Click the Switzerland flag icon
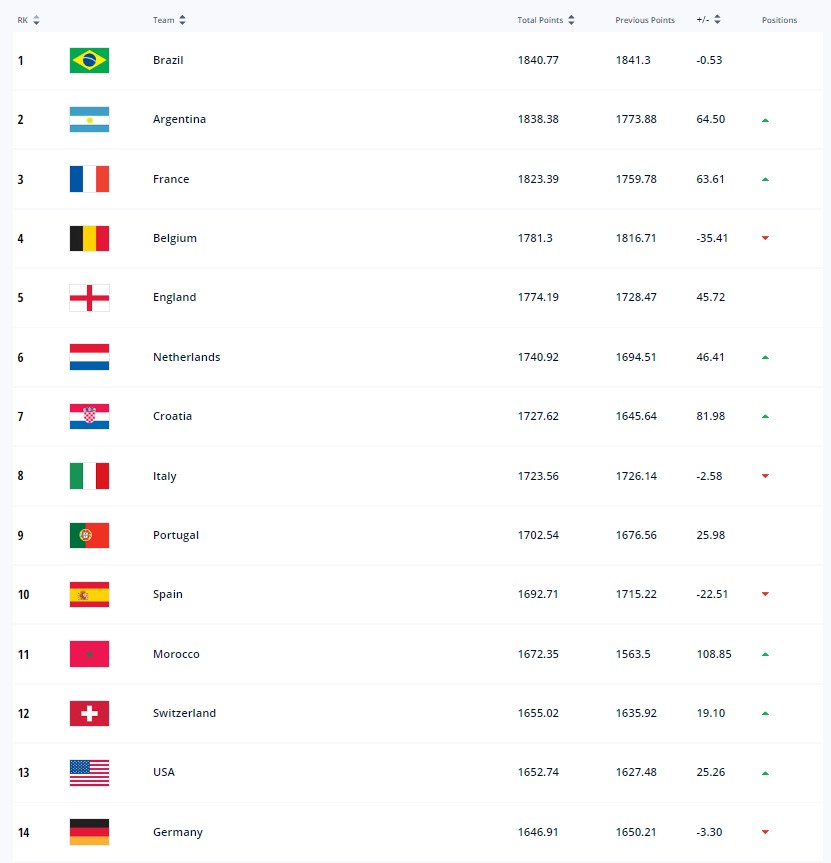Screen dimensions: 831x863 (89, 713)
